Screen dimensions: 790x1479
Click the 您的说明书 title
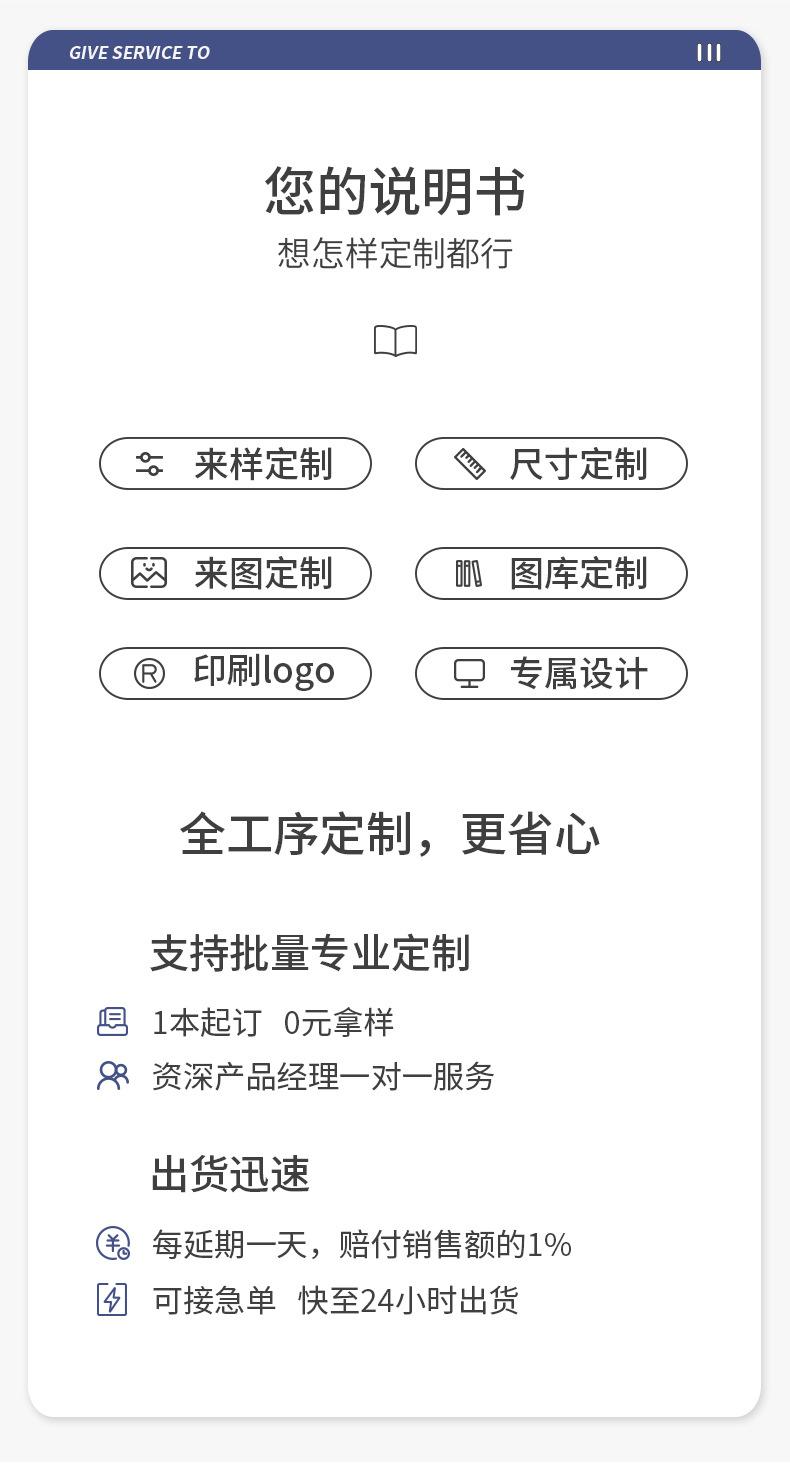(395, 191)
